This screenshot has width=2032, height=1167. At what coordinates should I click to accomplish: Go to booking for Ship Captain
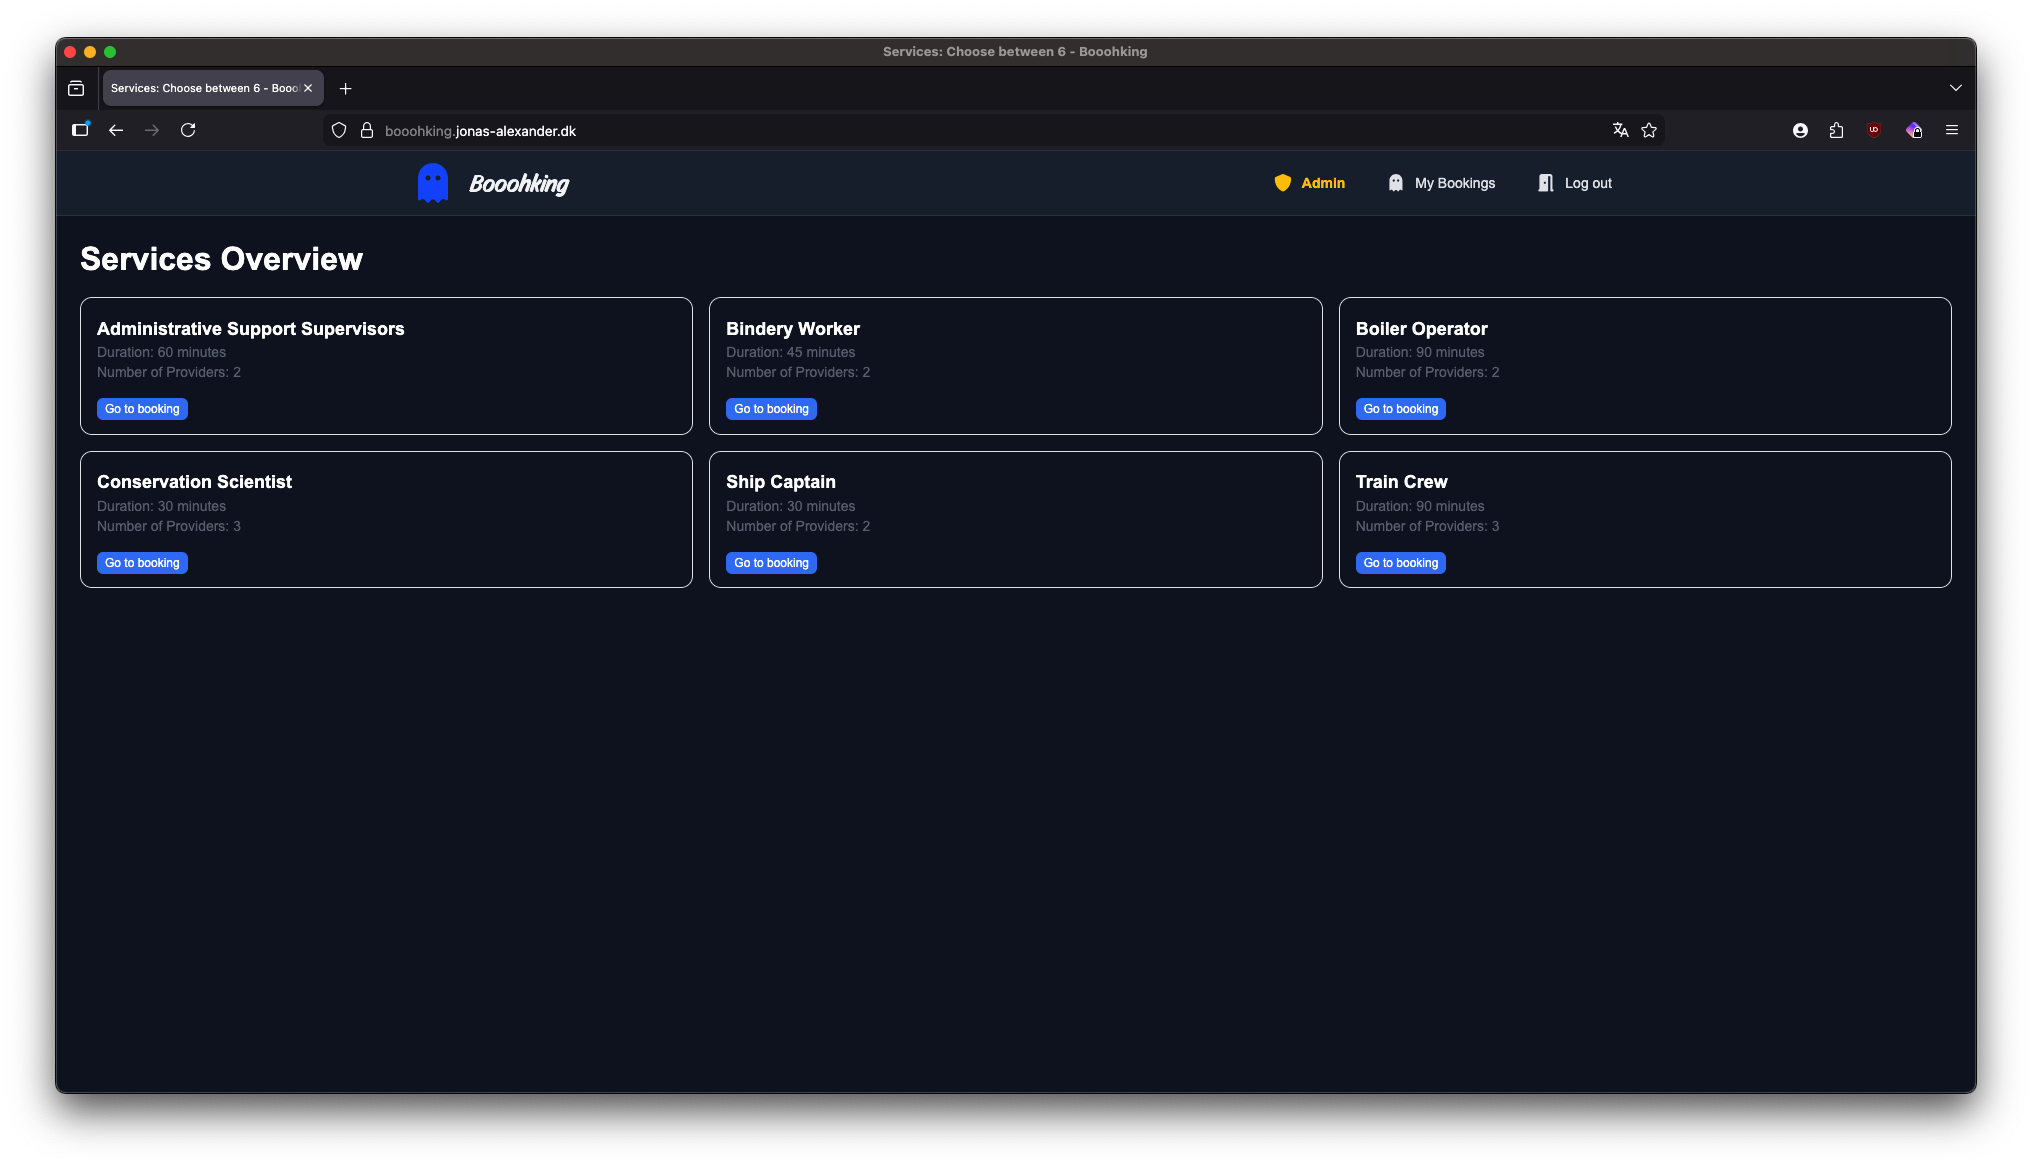point(771,563)
